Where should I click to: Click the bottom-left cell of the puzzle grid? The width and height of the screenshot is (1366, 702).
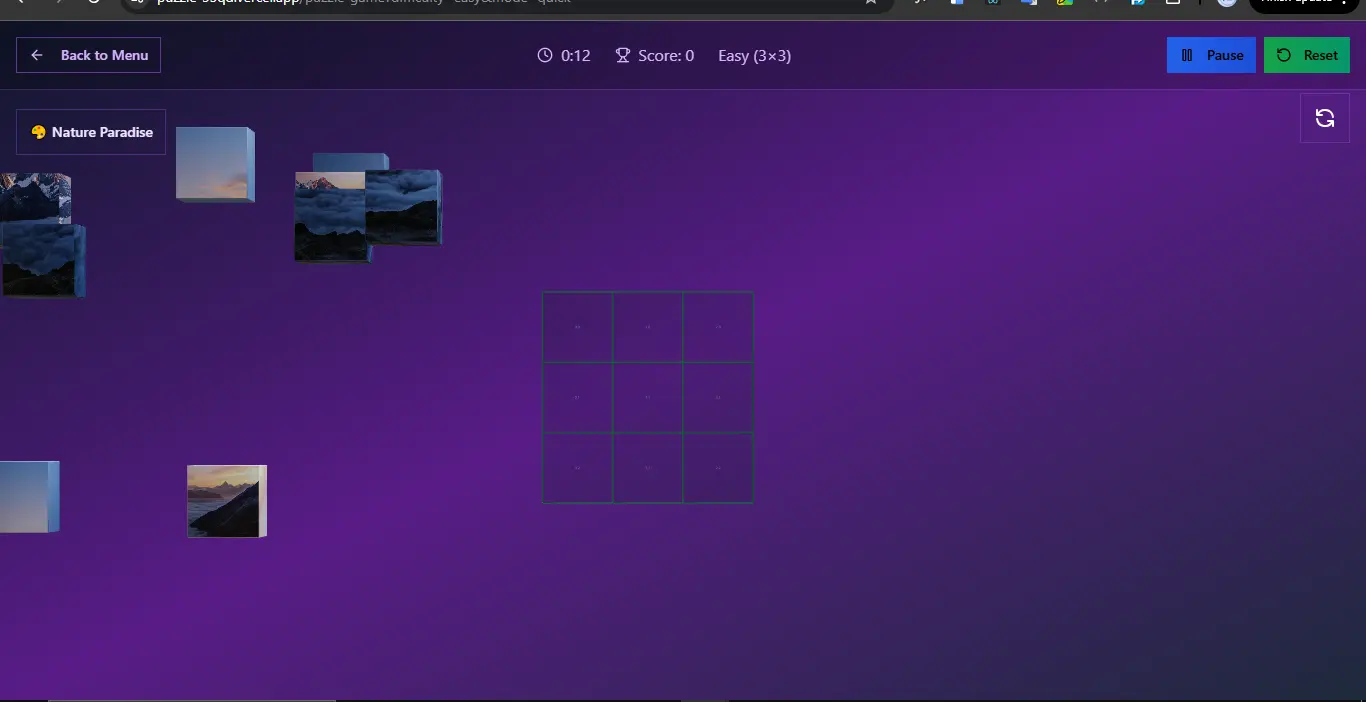click(x=577, y=467)
